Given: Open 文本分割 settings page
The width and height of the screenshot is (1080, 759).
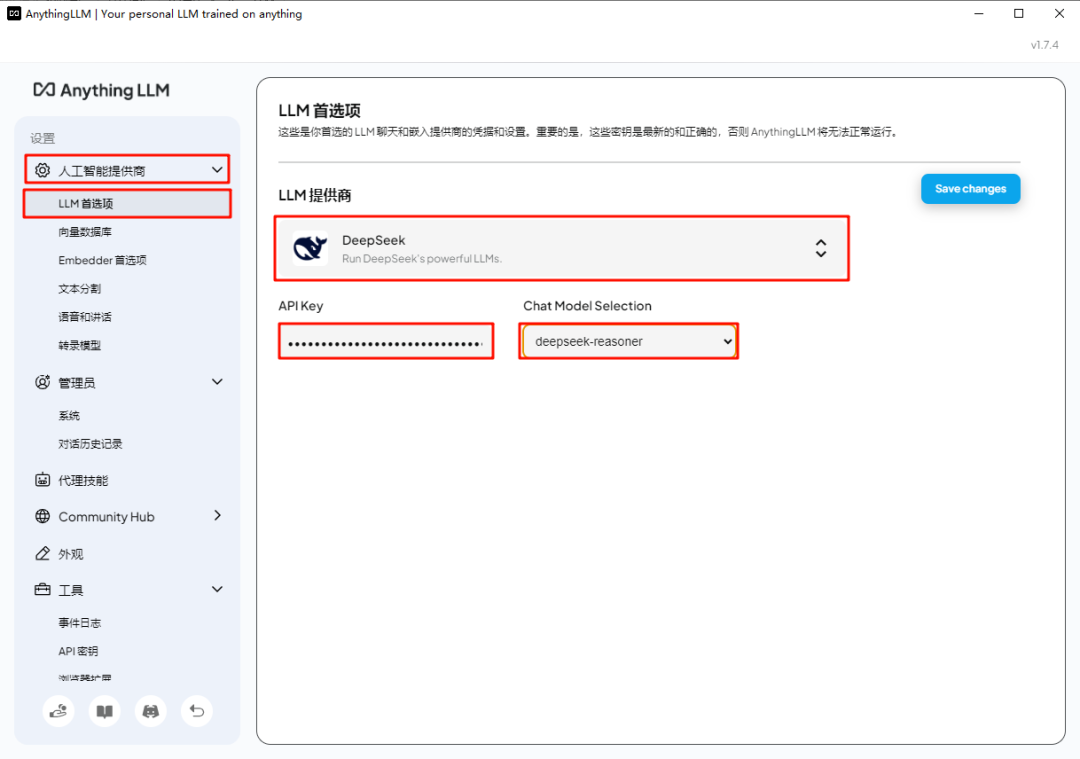Looking at the screenshot, I should pos(80,289).
